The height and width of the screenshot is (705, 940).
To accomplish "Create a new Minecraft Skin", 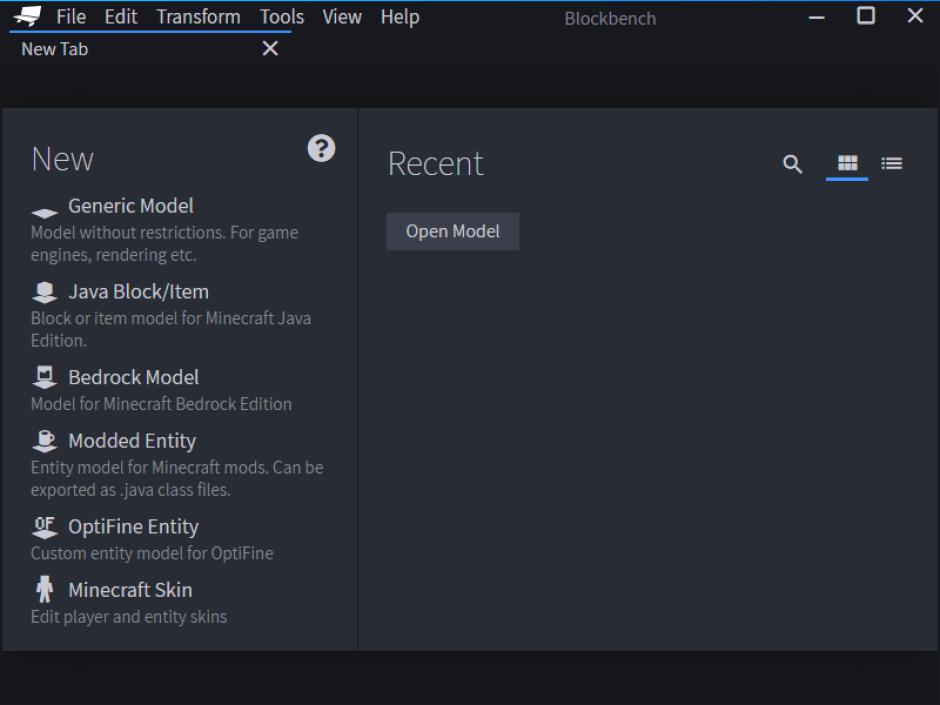I will click(130, 590).
